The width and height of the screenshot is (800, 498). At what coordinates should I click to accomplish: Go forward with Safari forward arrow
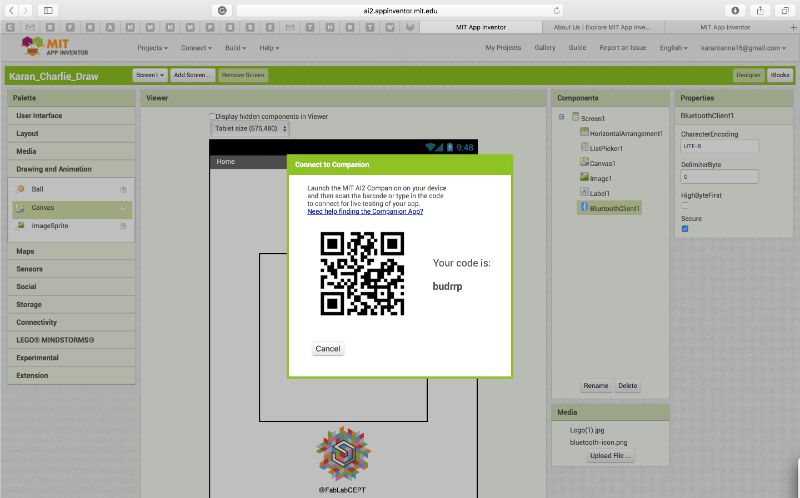pyautogui.click(x=25, y=10)
